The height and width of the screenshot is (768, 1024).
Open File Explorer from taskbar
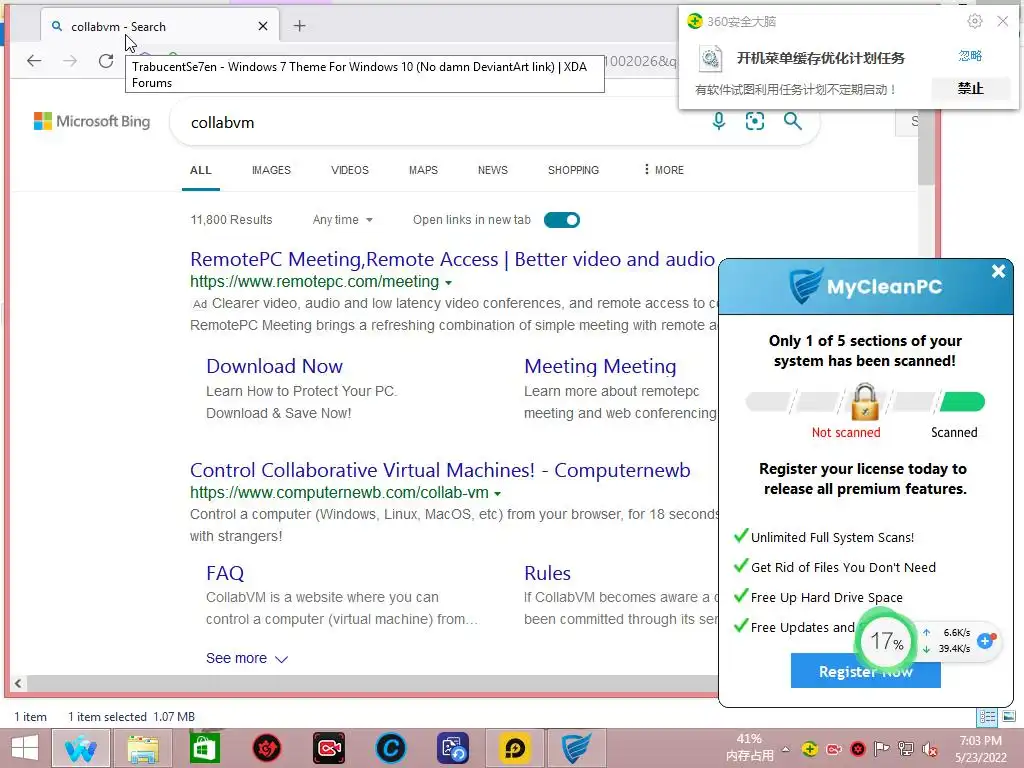click(143, 748)
